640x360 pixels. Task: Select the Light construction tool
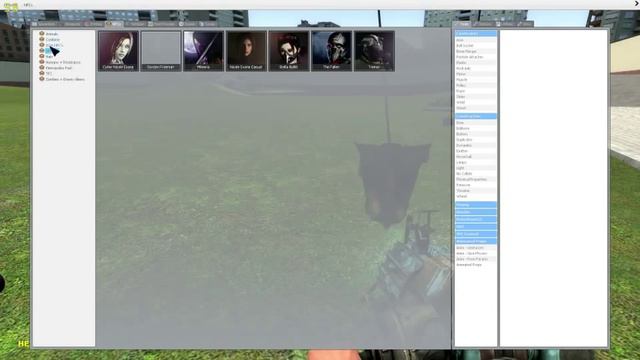point(476,168)
